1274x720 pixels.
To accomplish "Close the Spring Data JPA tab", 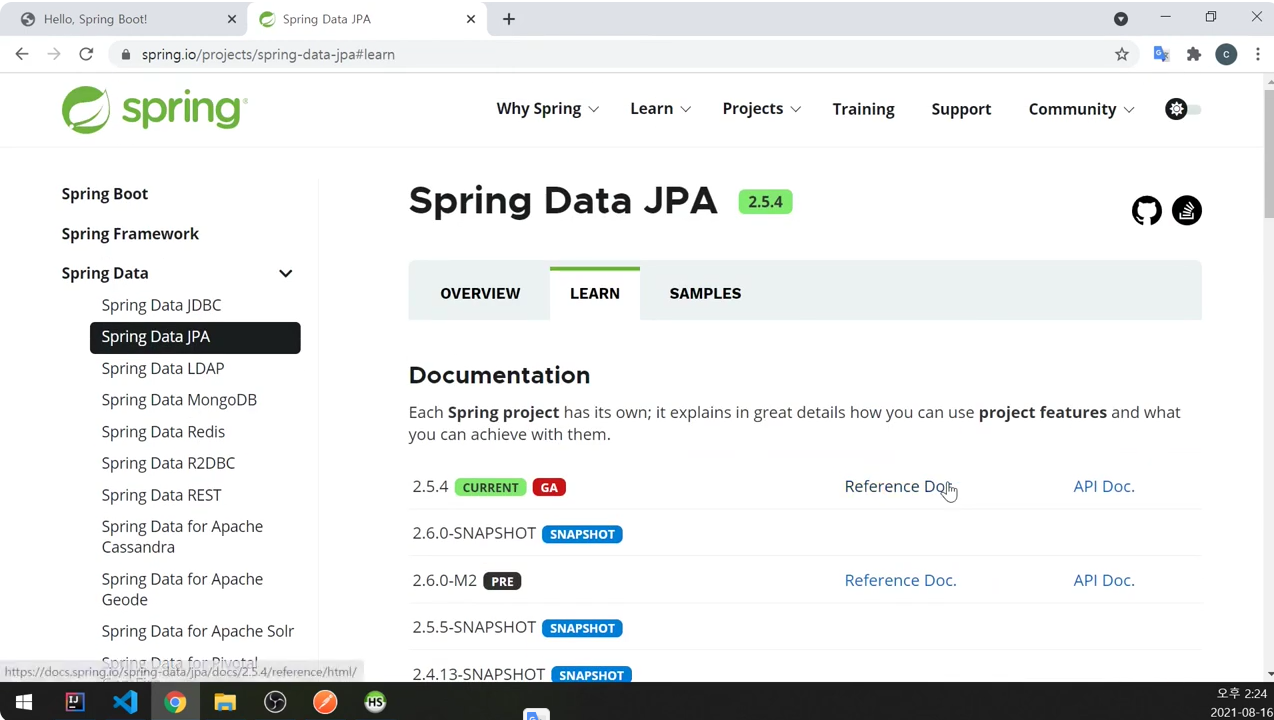I will [x=471, y=18].
